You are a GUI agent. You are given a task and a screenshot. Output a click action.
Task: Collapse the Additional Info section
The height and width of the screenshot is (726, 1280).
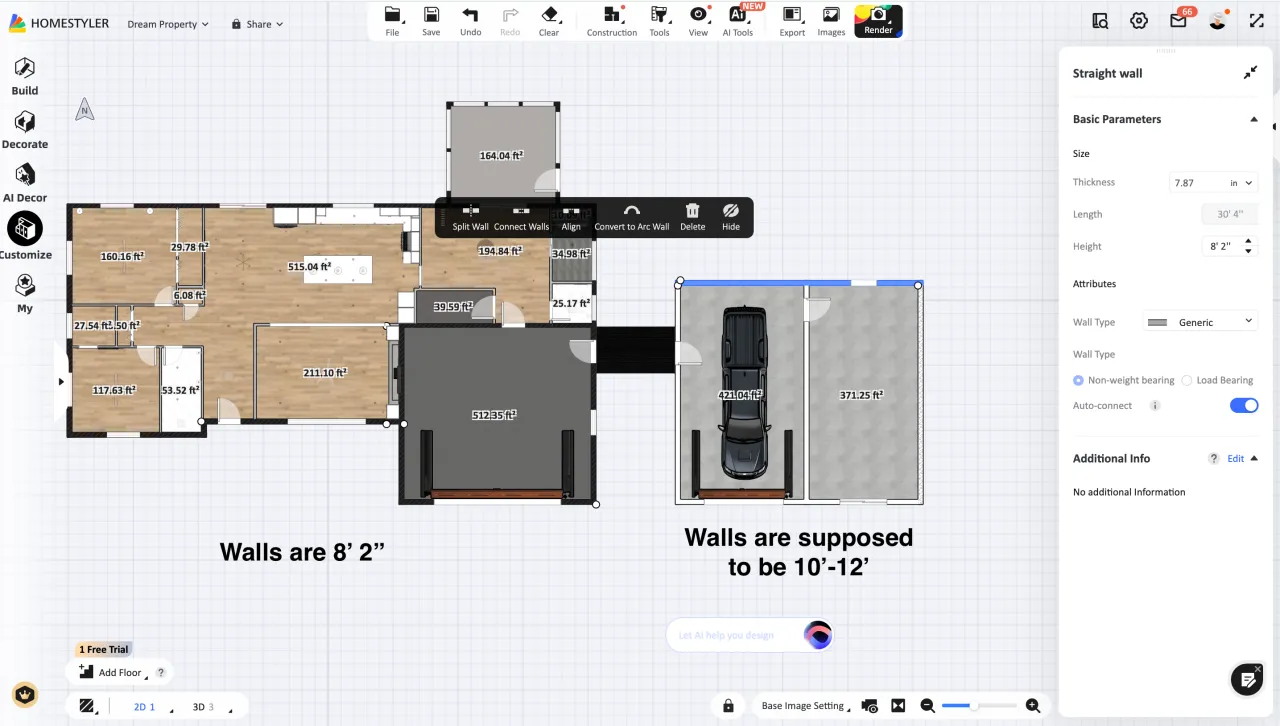click(1254, 458)
